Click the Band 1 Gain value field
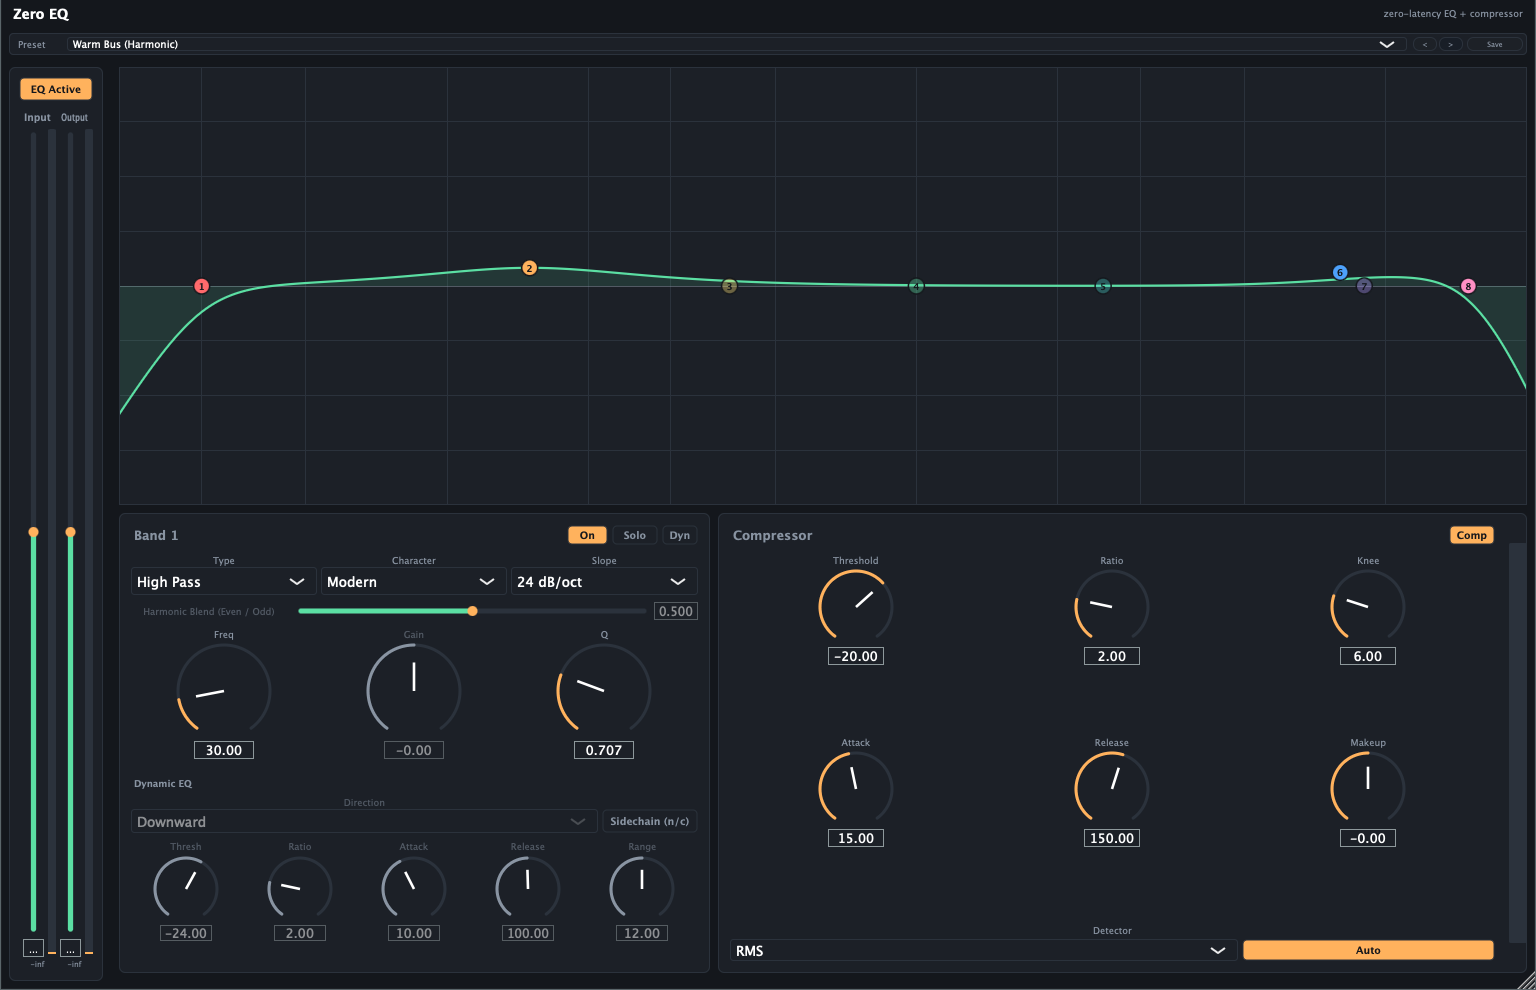Screen dimensions: 1536x990 pos(414,750)
